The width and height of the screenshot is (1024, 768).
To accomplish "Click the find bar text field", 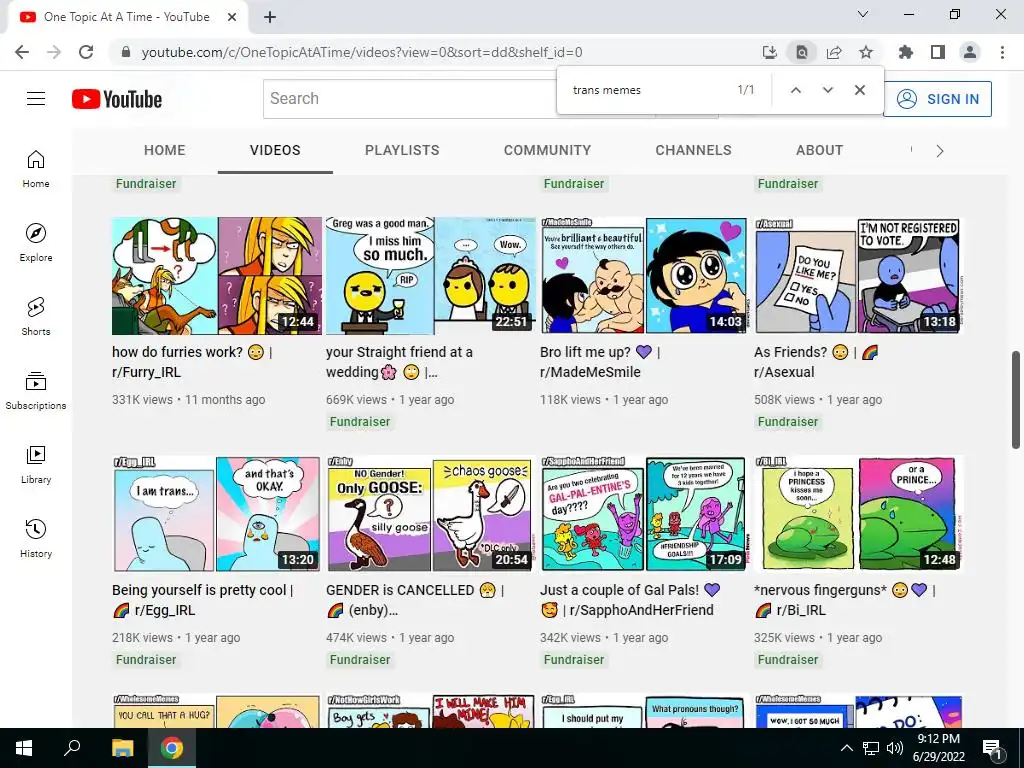I will pyautogui.click(x=647, y=90).
